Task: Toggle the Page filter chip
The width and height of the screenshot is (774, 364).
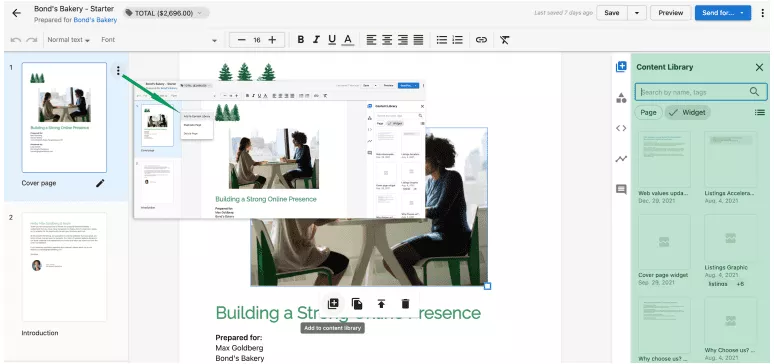Action: coord(648,113)
